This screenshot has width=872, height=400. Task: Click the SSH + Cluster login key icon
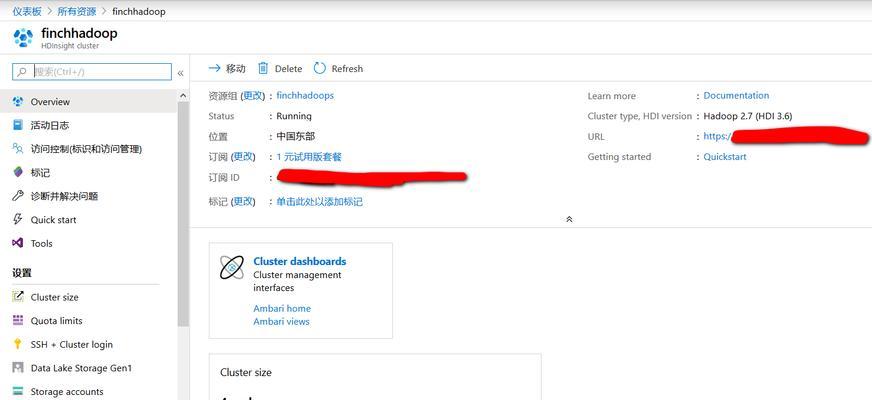pos(18,344)
